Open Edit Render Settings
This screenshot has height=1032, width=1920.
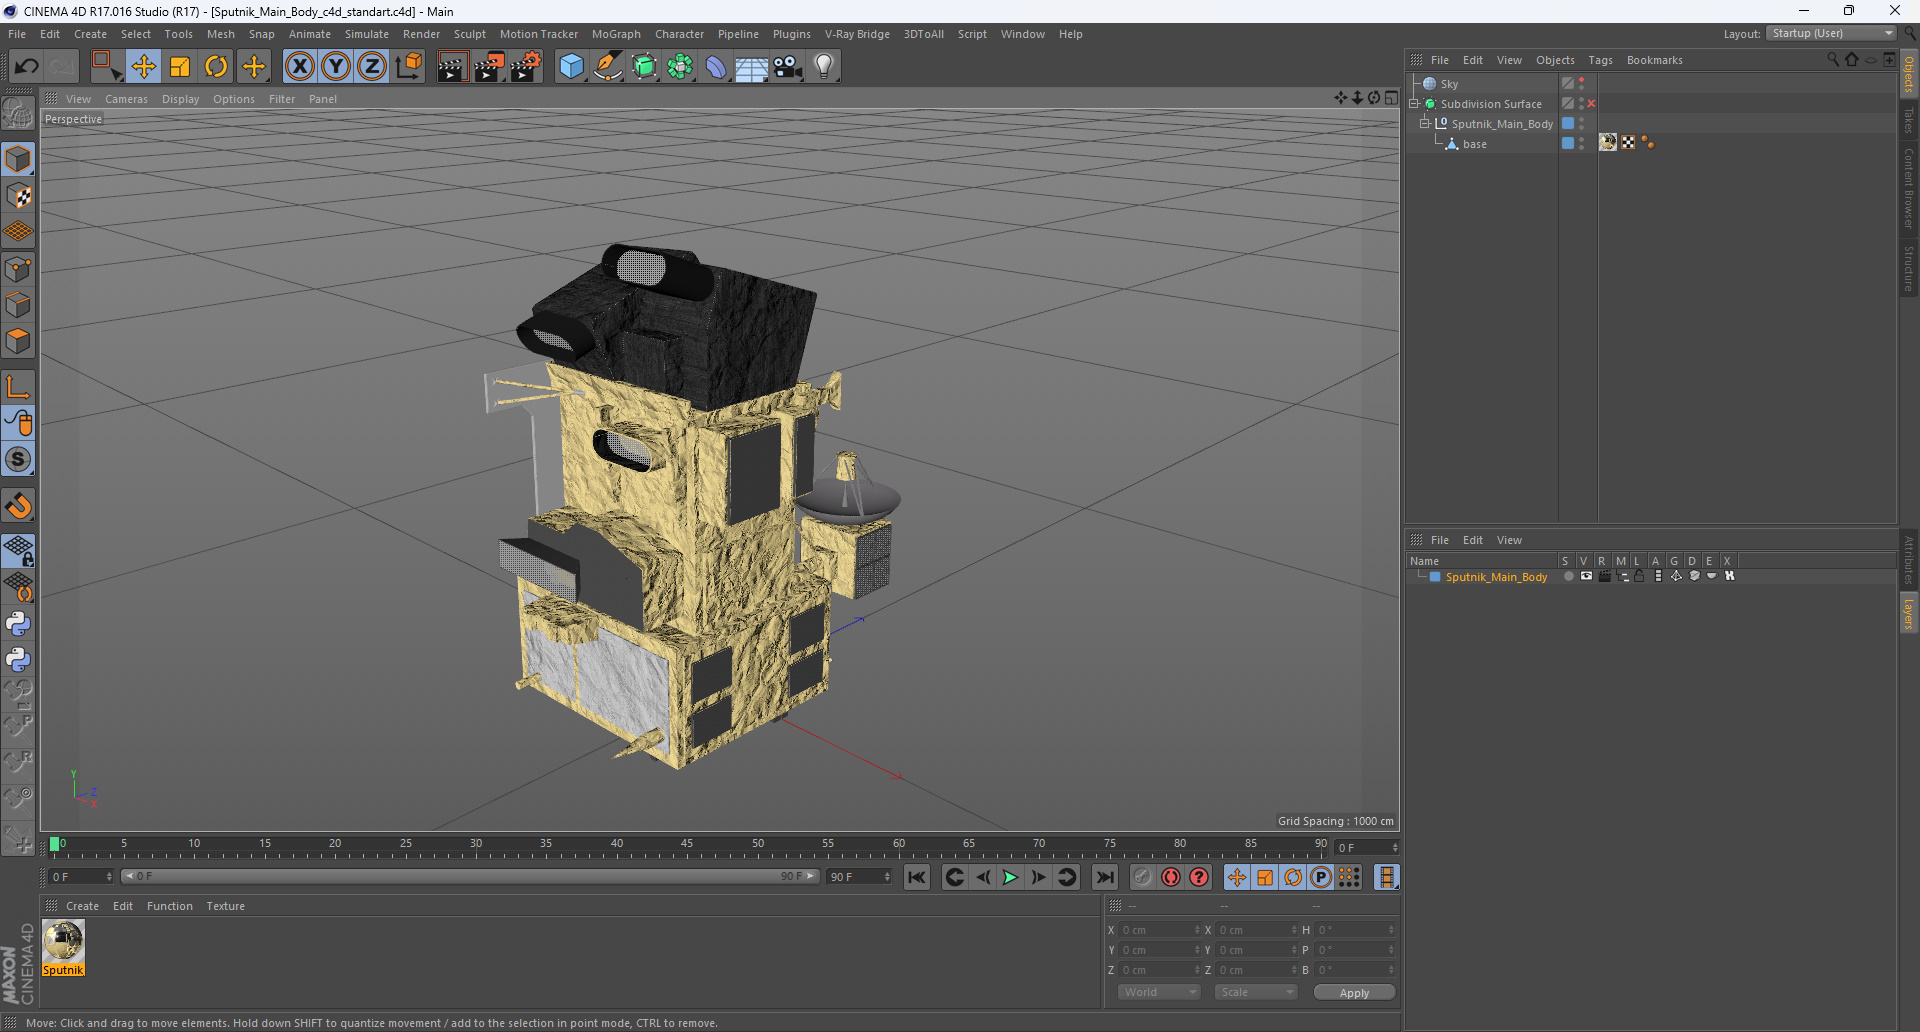(526, 67)
